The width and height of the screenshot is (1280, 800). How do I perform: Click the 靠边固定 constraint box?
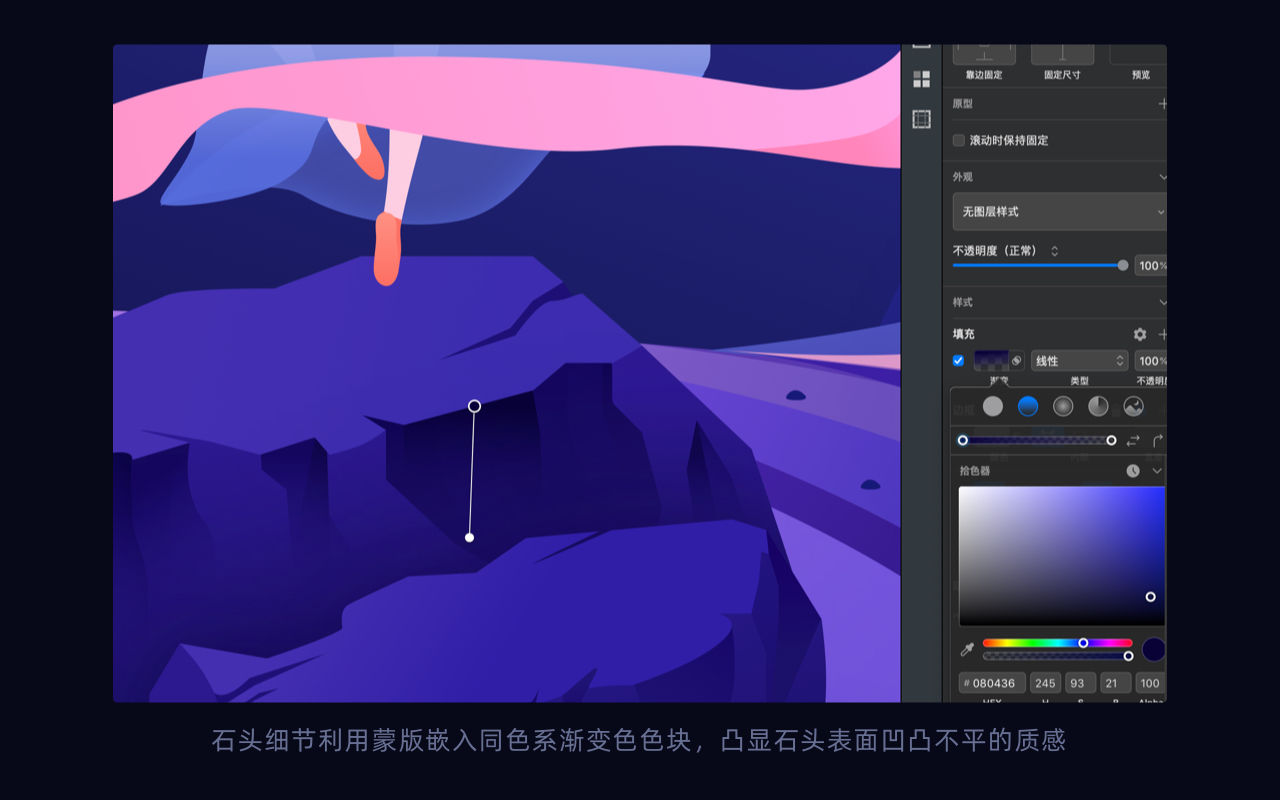(x=984, y=53)
